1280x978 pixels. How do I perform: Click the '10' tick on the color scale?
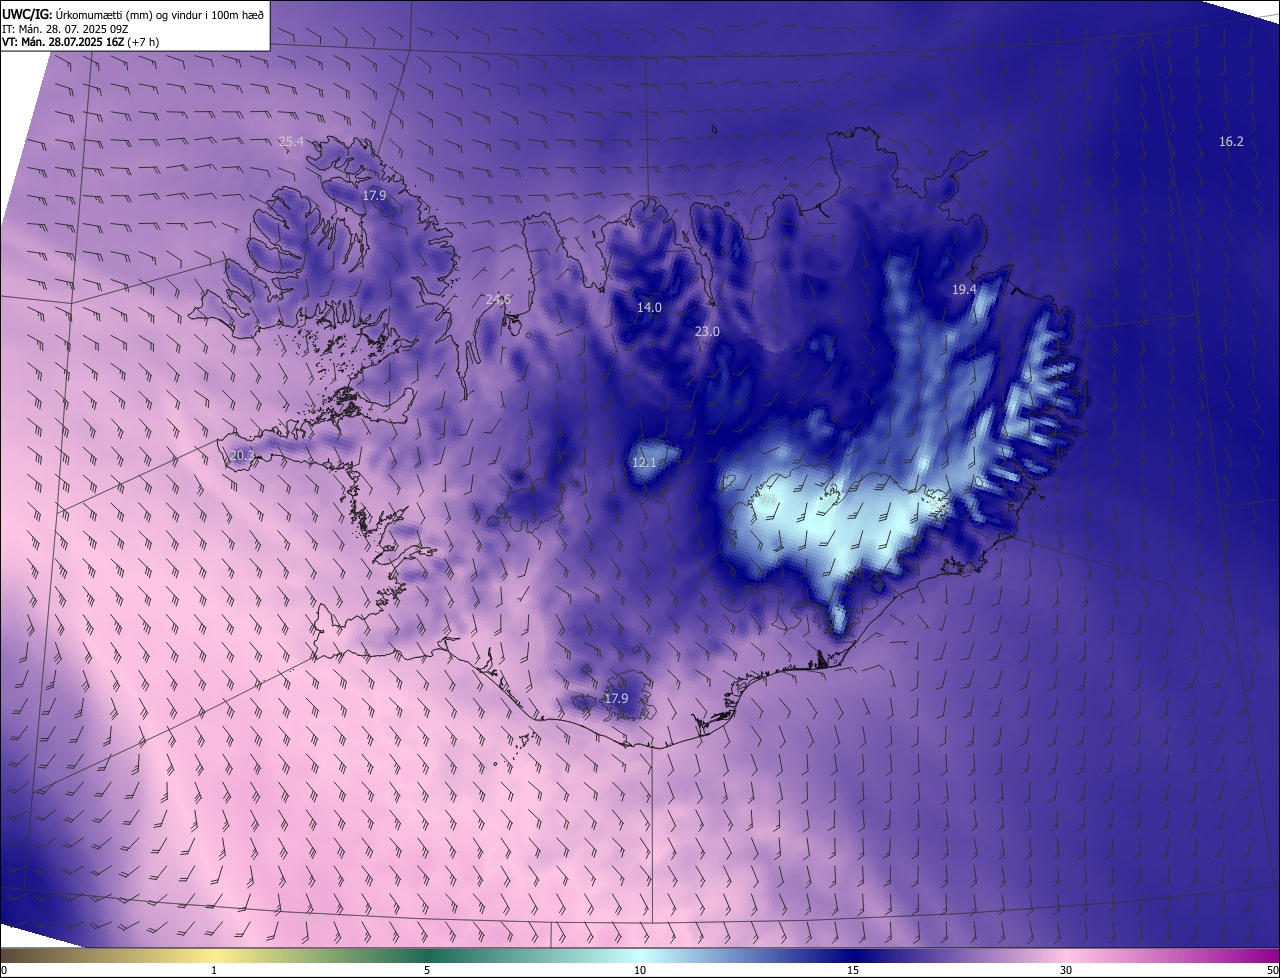[x=640, y=970]
